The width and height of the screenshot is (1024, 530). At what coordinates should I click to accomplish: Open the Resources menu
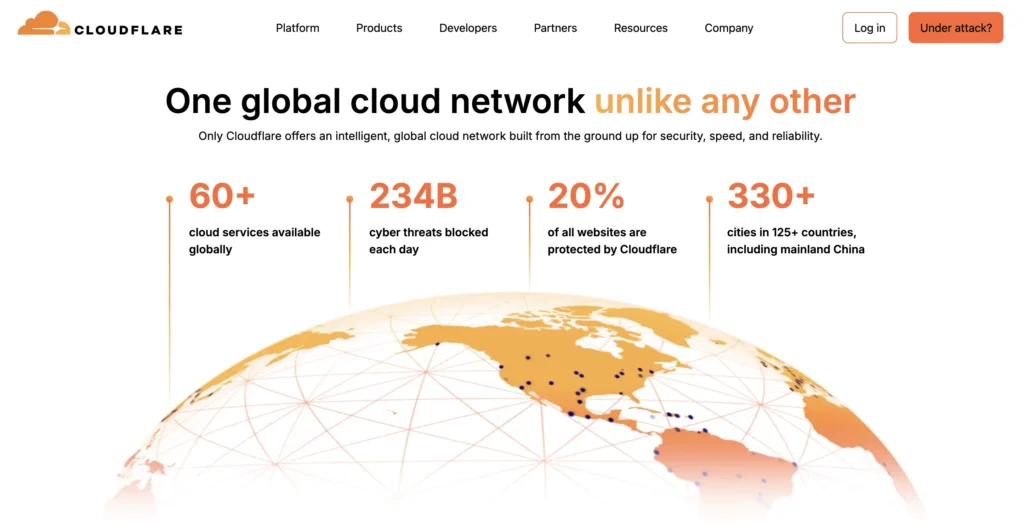point(641,28)
